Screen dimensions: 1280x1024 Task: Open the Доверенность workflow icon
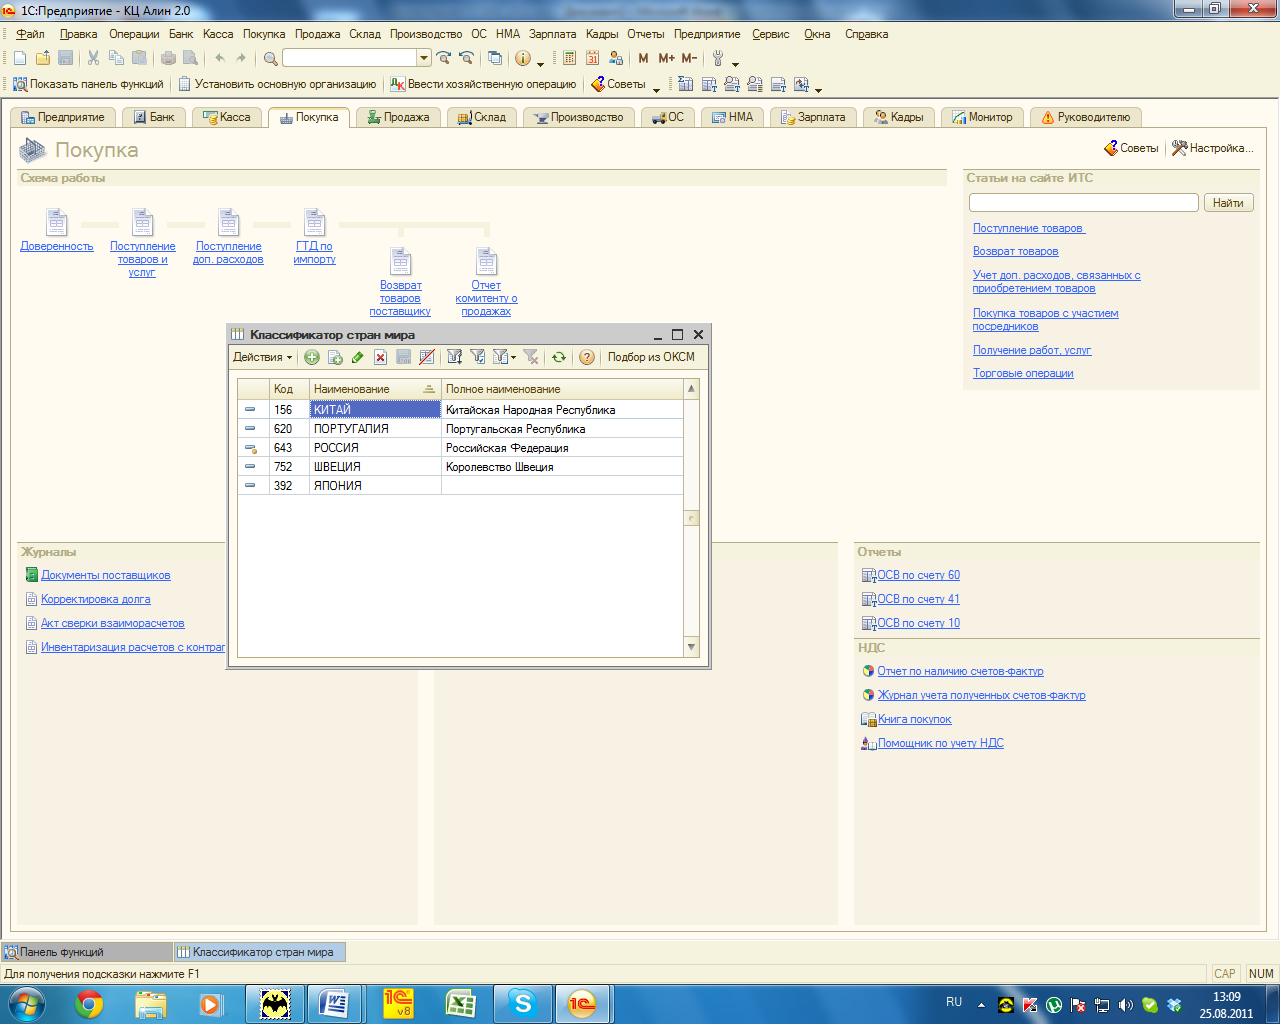(x=57, y=222)
